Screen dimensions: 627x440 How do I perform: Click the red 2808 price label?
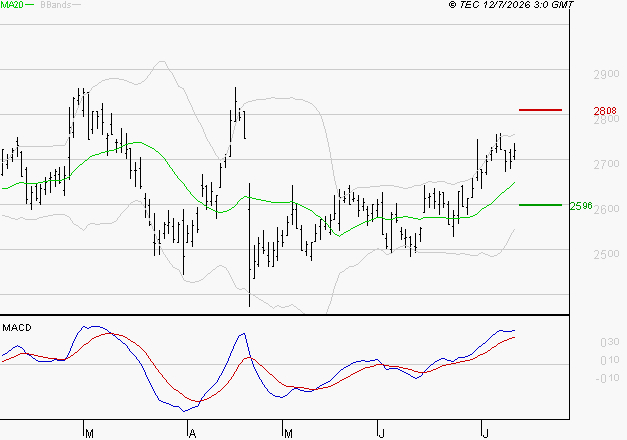605,111
